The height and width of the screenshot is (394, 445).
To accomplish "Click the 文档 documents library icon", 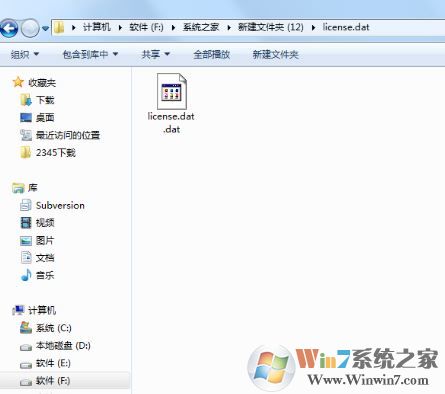I will (26, 258).
